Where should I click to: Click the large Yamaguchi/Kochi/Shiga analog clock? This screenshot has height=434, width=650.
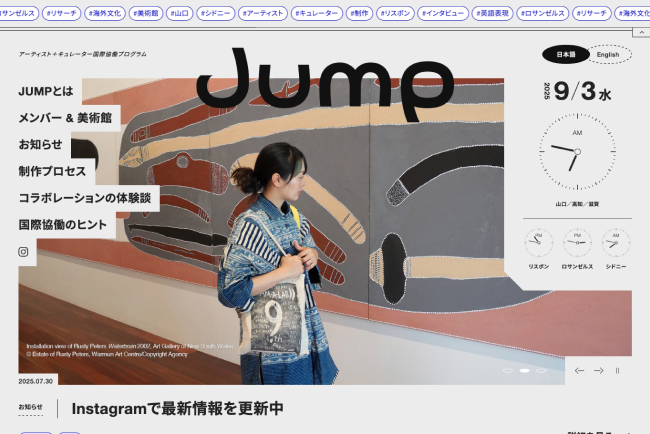click(577, 152)
